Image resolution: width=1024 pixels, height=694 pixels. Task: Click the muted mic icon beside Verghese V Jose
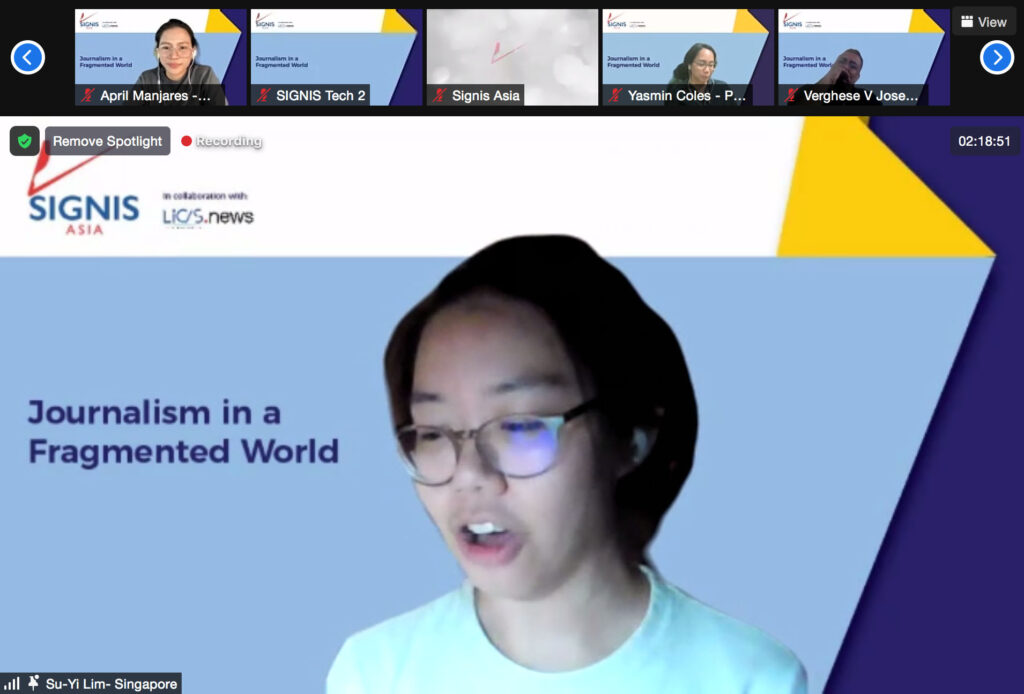[792, 96]
